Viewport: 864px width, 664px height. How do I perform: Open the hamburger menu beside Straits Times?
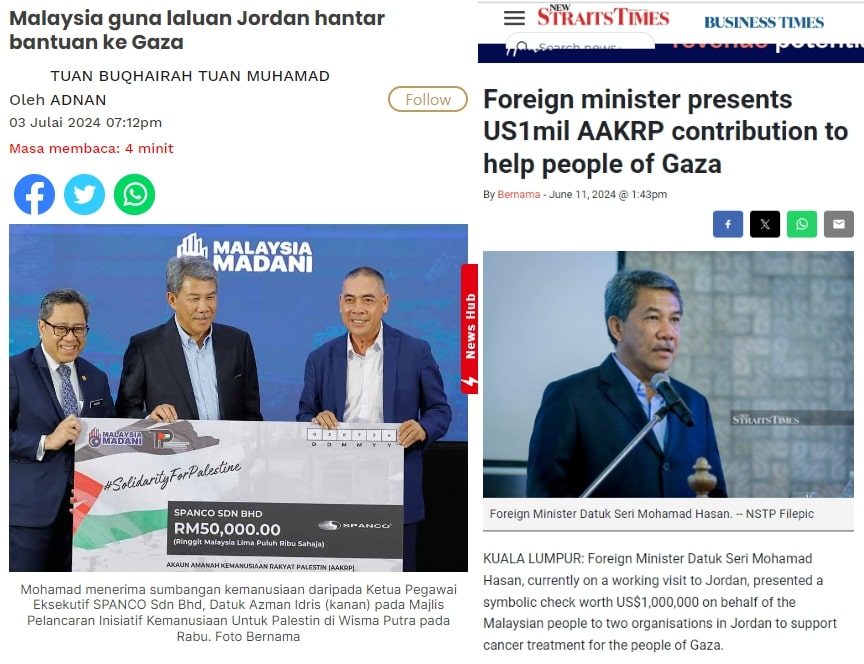(514, 18)
